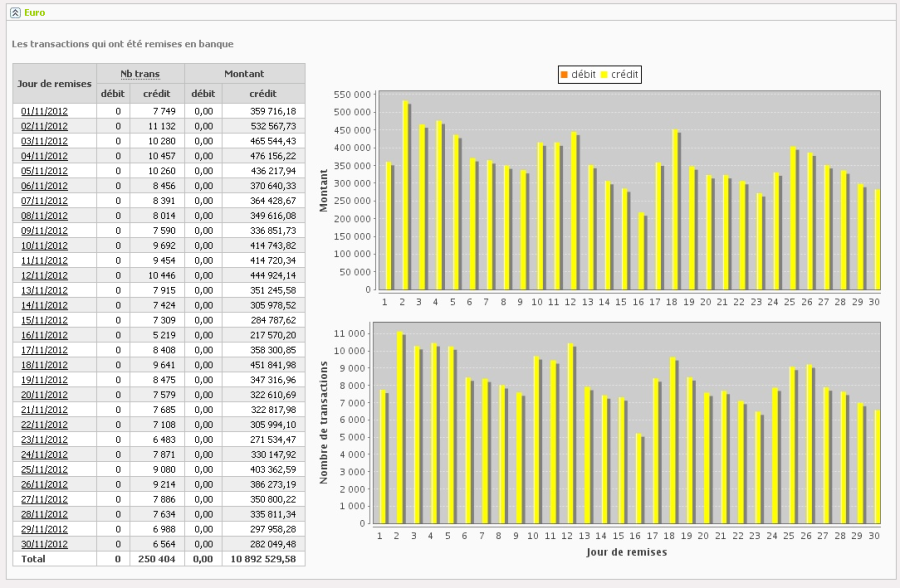Viewport: 900px width, 588px height.
Task: Click the 30/11/2012 date link
Action: [x=44, y=544]
